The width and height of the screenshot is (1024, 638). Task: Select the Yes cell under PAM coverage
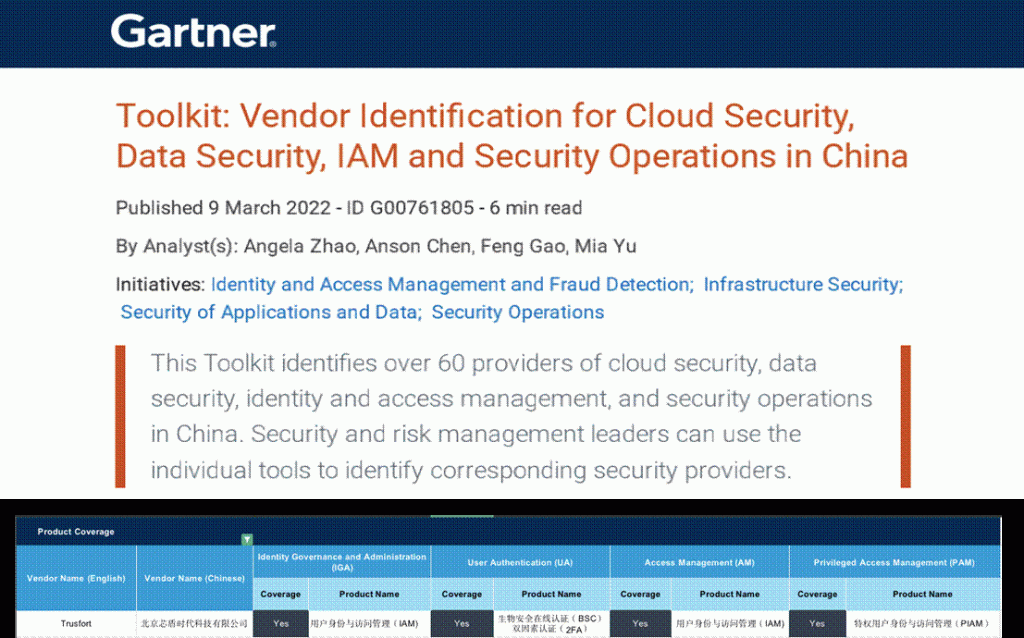point(817,624)
